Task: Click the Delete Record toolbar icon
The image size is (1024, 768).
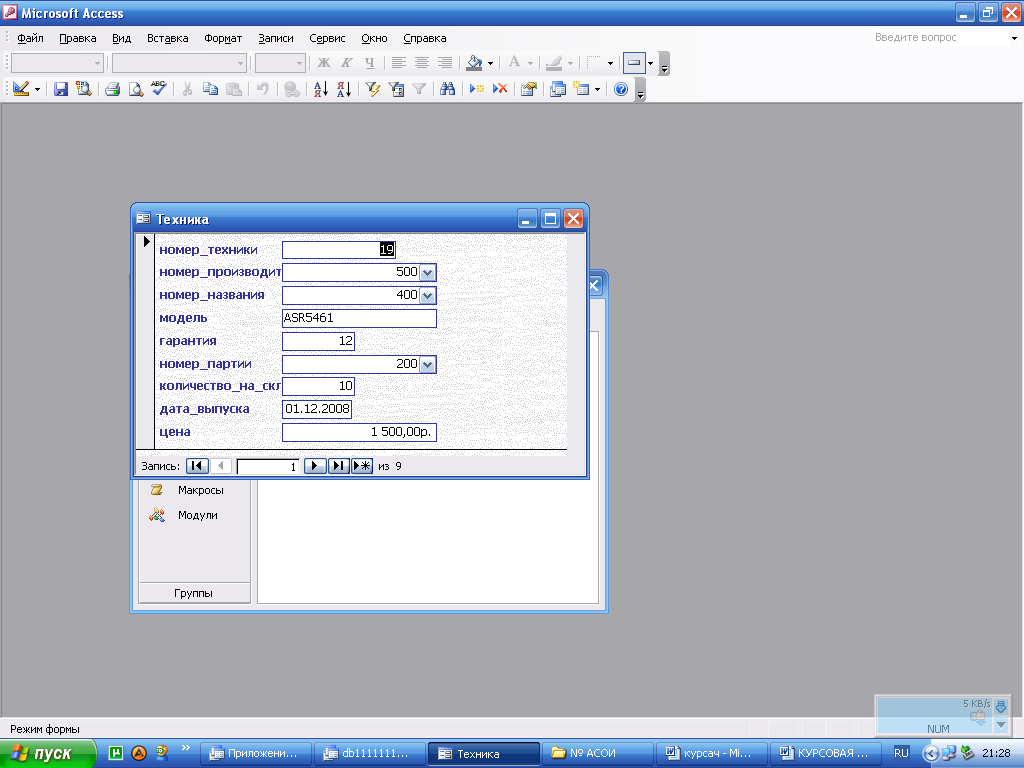Action: tap(500, 89)
